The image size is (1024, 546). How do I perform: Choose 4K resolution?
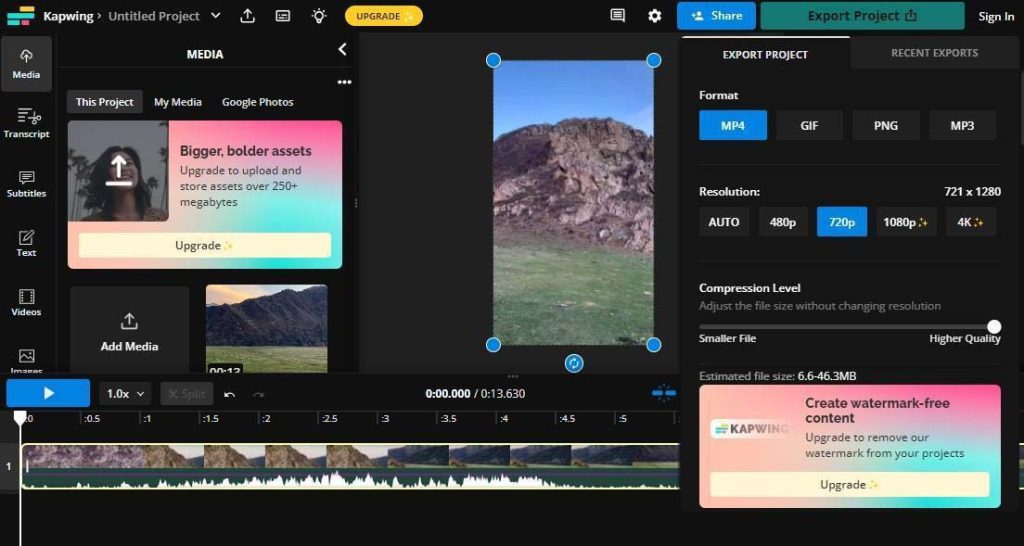click(x=970, y=222)
